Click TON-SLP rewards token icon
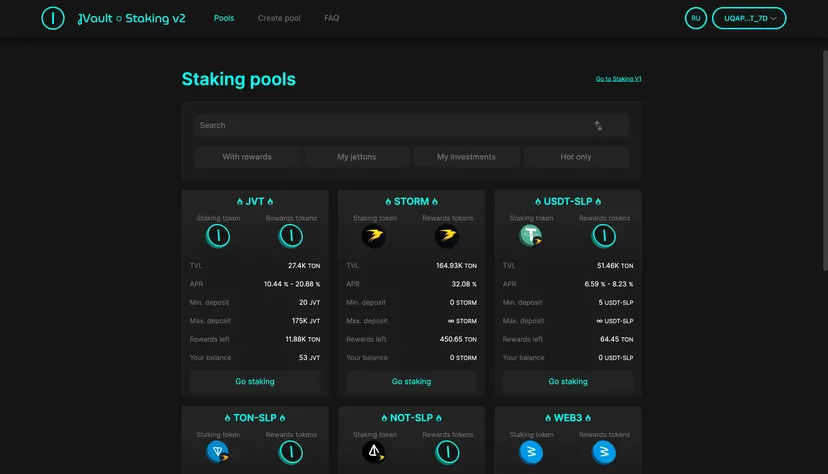This screenshot has height=474, width=828. coord(291,452)
